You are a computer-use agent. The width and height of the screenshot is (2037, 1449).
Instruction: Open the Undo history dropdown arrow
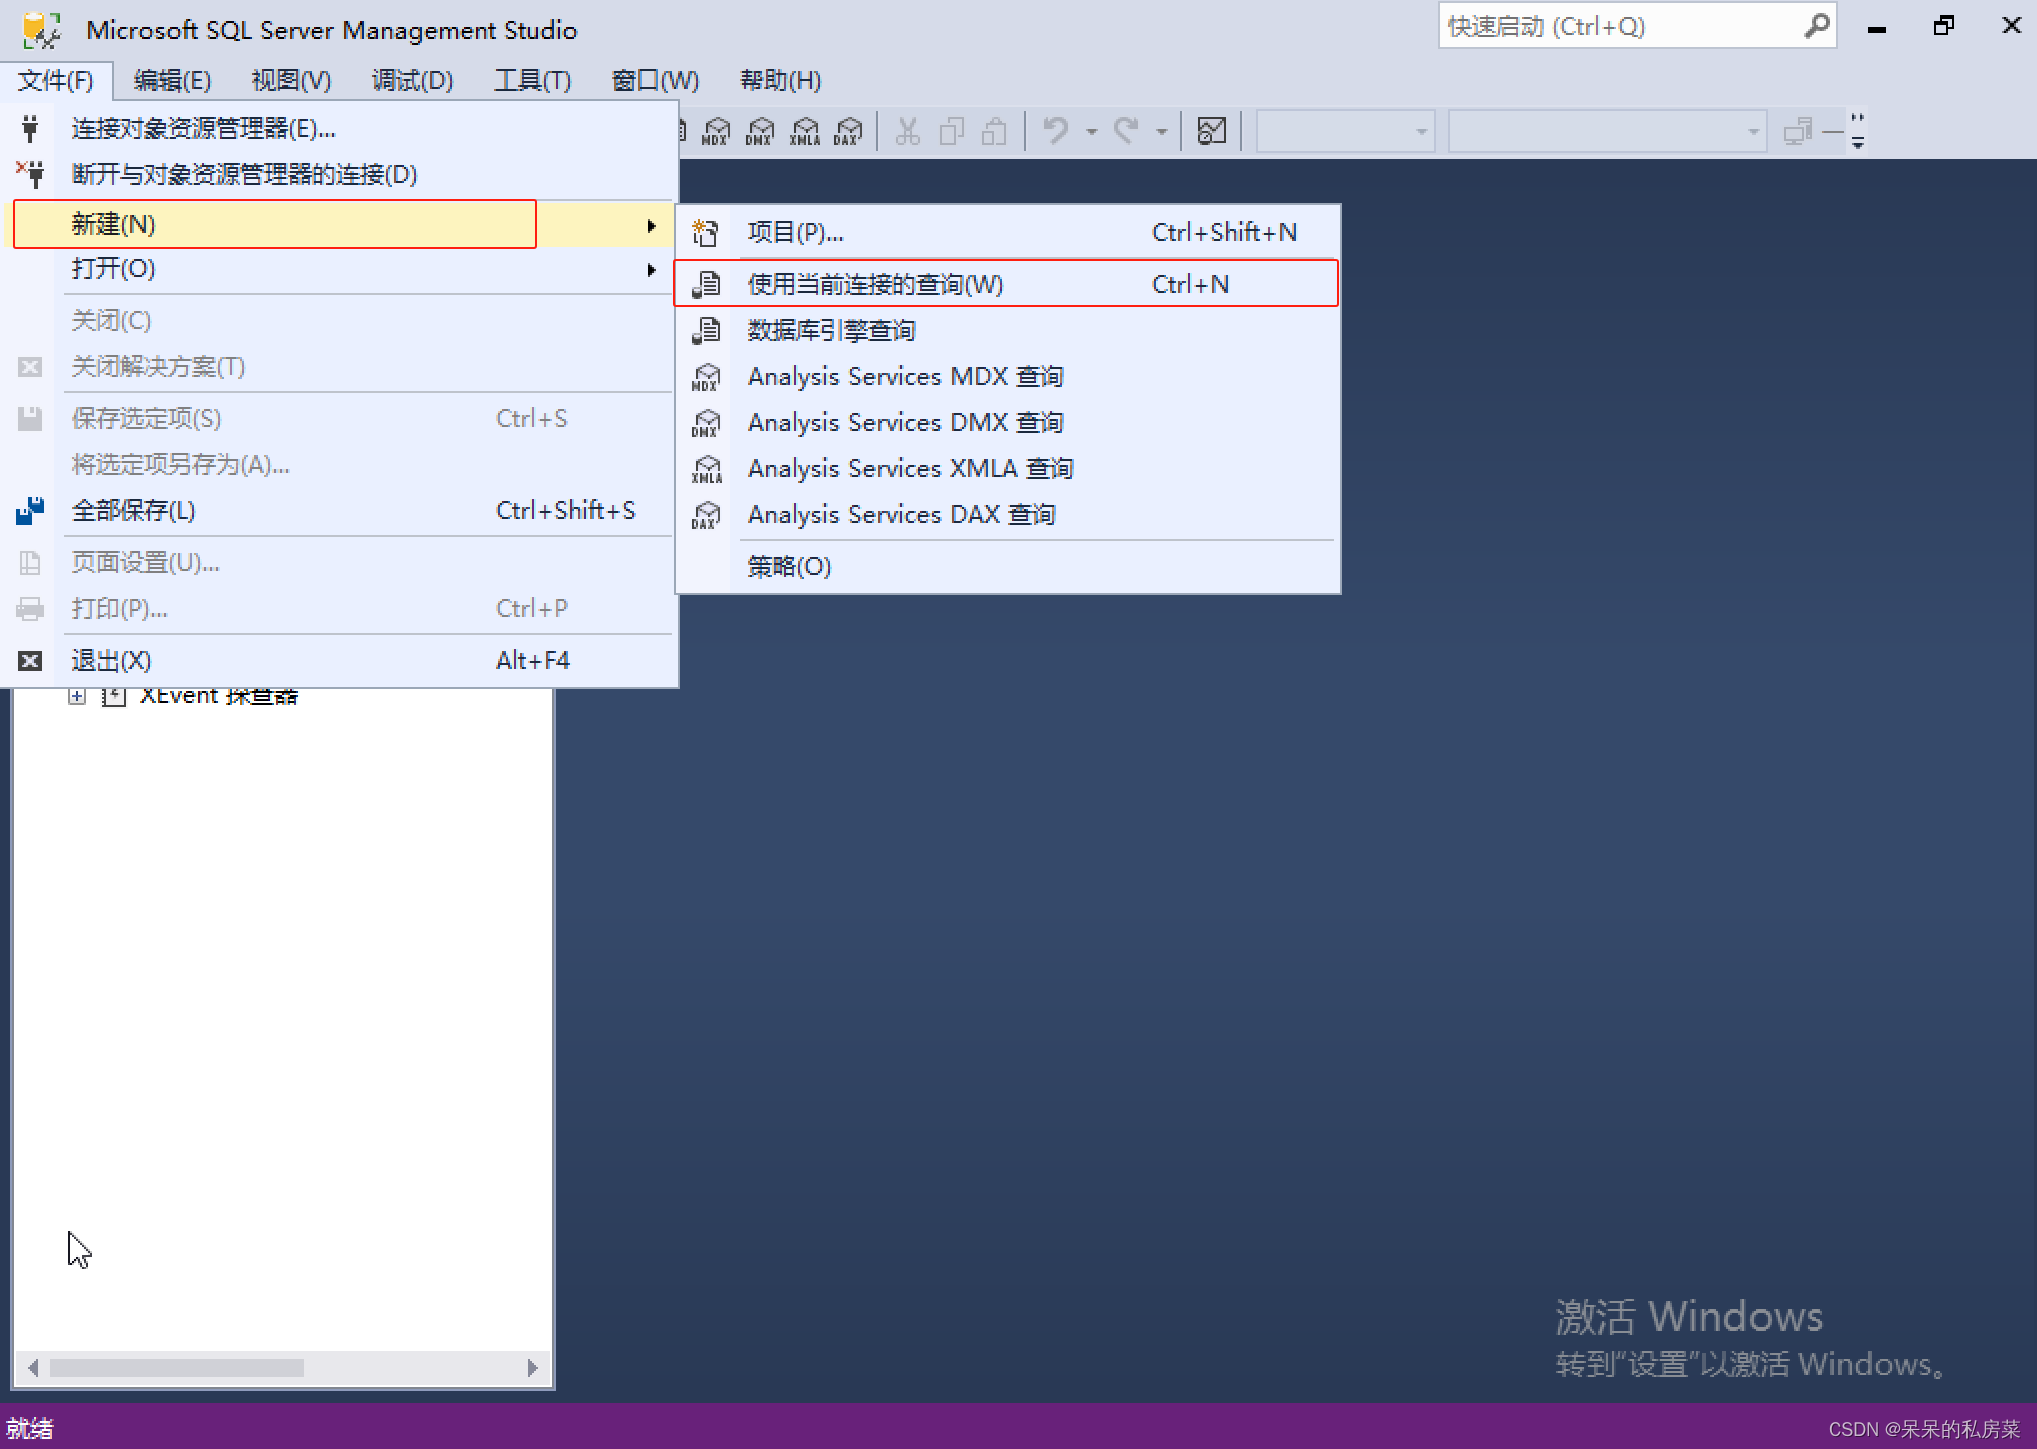[x=1091, y=131]
